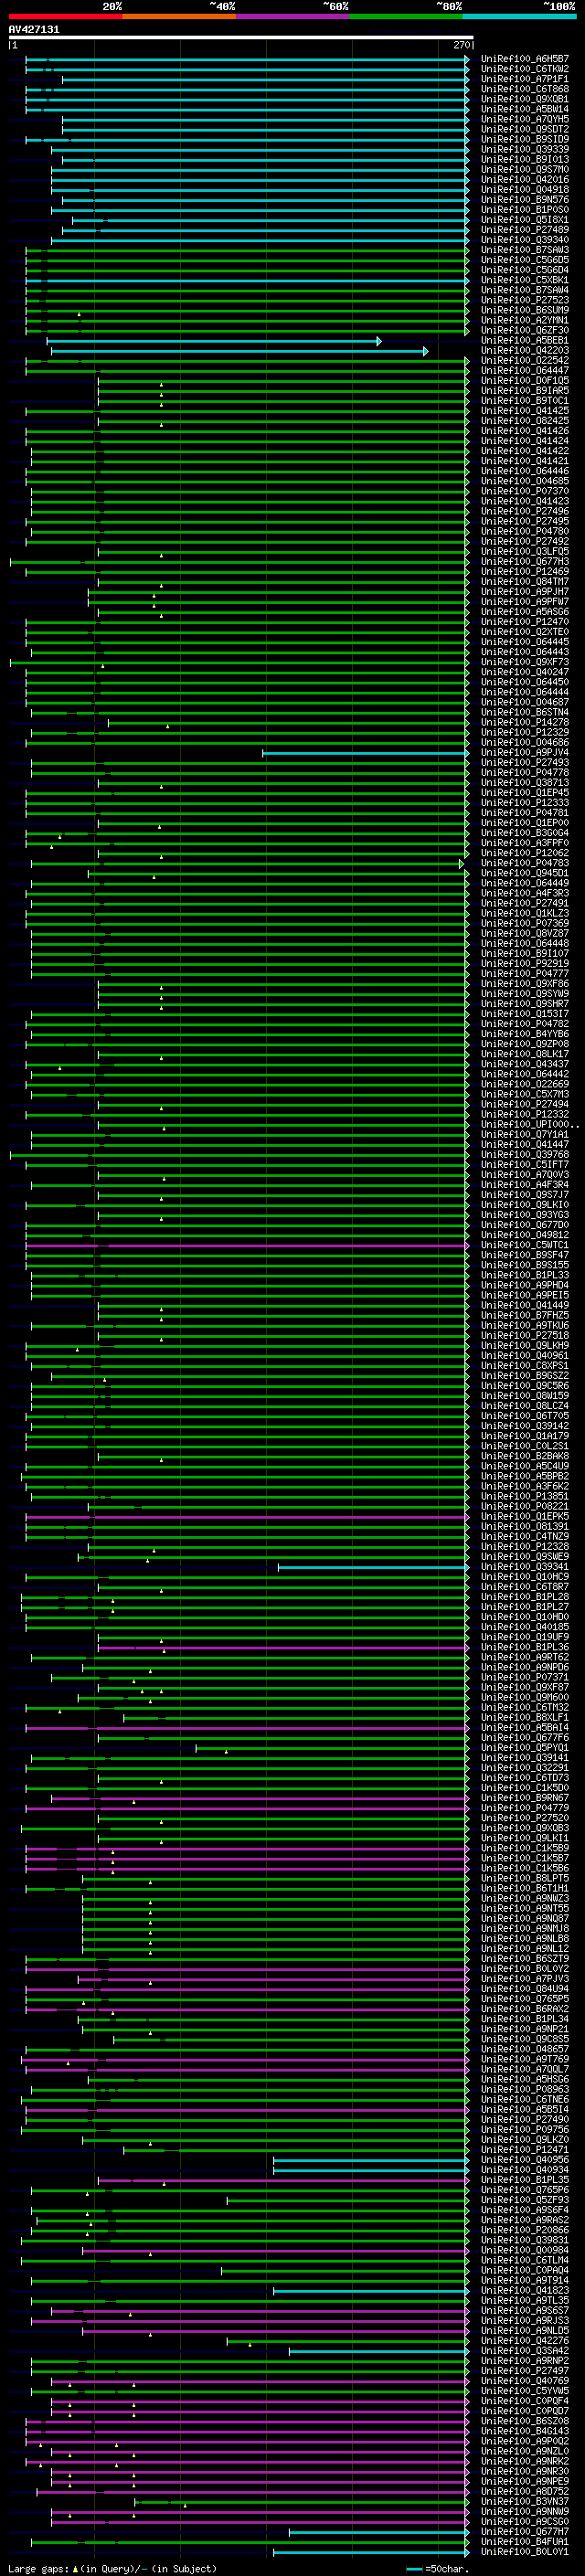Click the UniRef100_P92919 label
Image resolution: width=585 pixels, height=2576 pixels.
click(525, 963)
